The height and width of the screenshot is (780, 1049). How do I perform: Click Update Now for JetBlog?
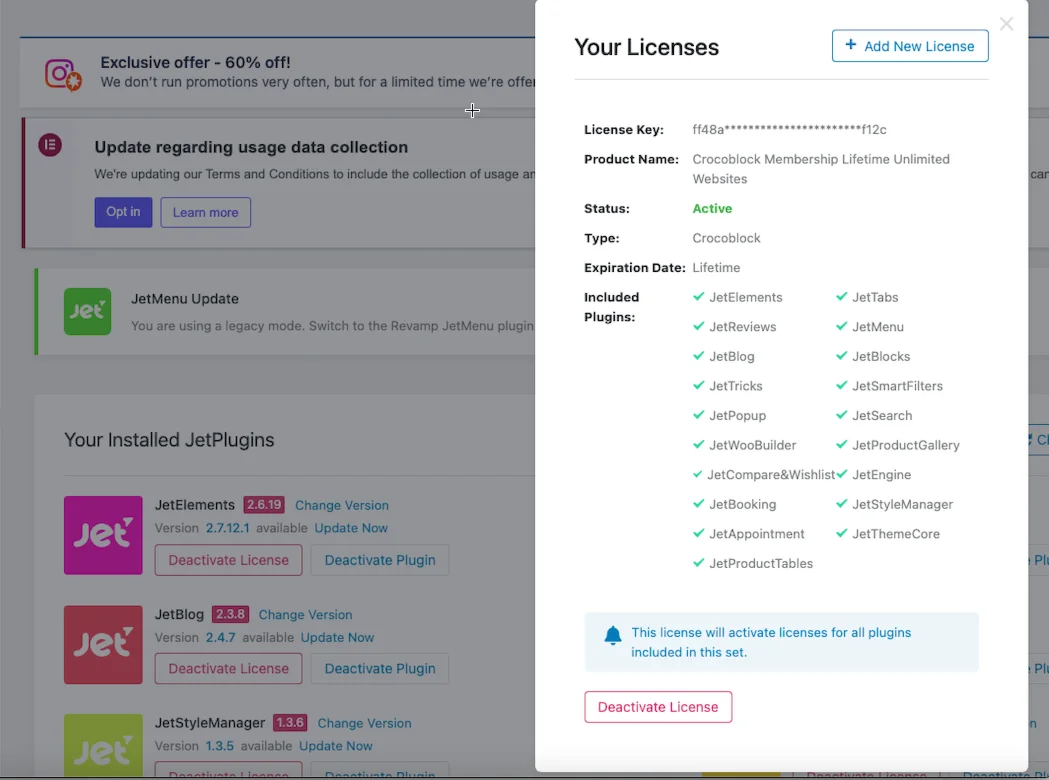click(x=337, y=637)
